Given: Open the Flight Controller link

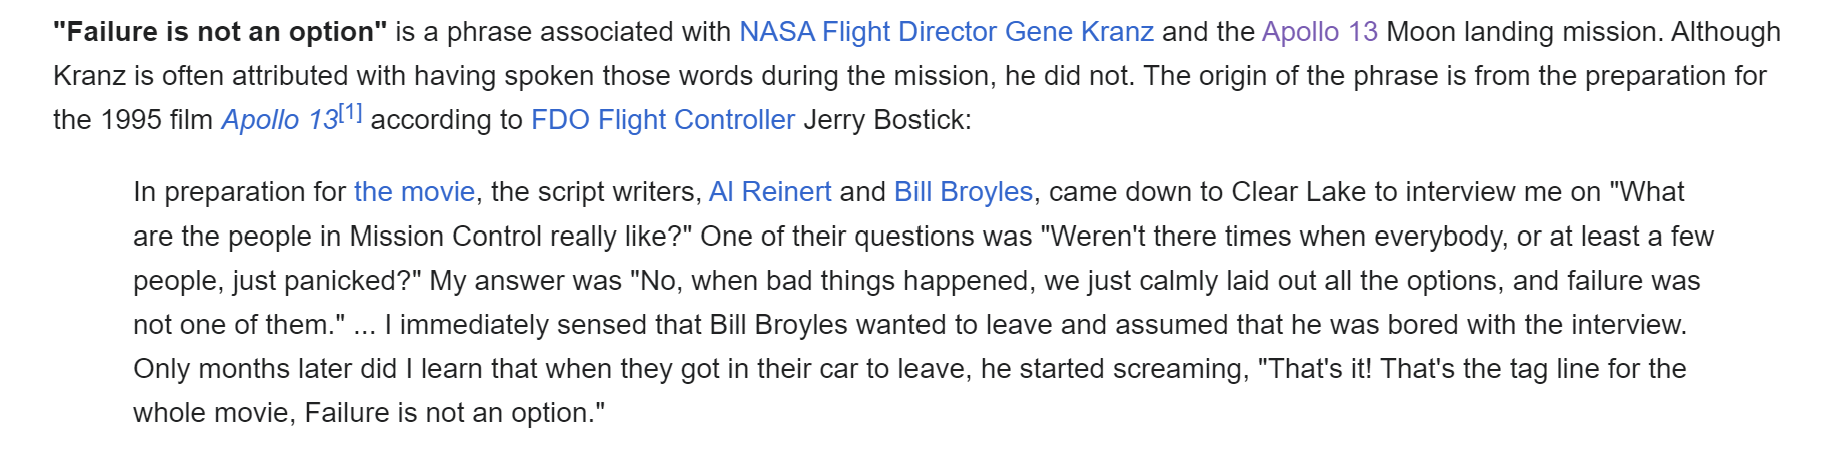Looking at the screenshot, I should pos(696,120).
